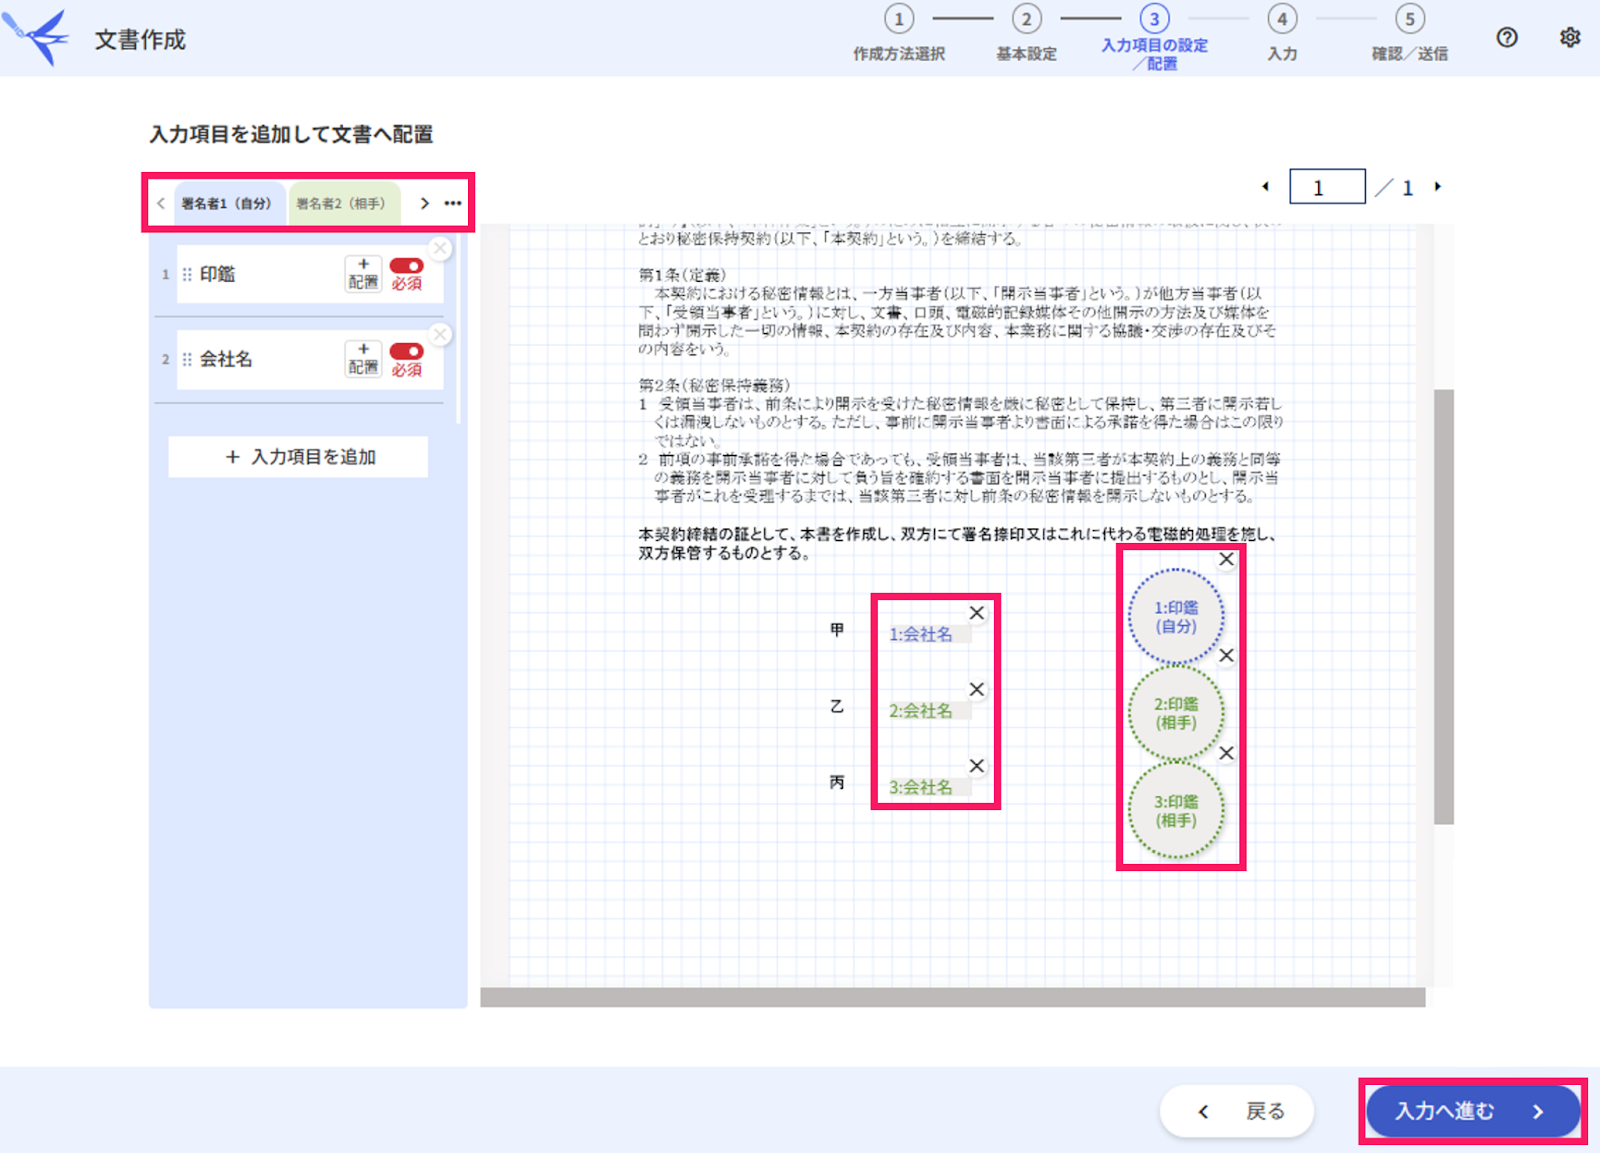Screen dimensions: 1600x1153
Task: Go to step 2 基本設定
Action: tap(1026, 34)
